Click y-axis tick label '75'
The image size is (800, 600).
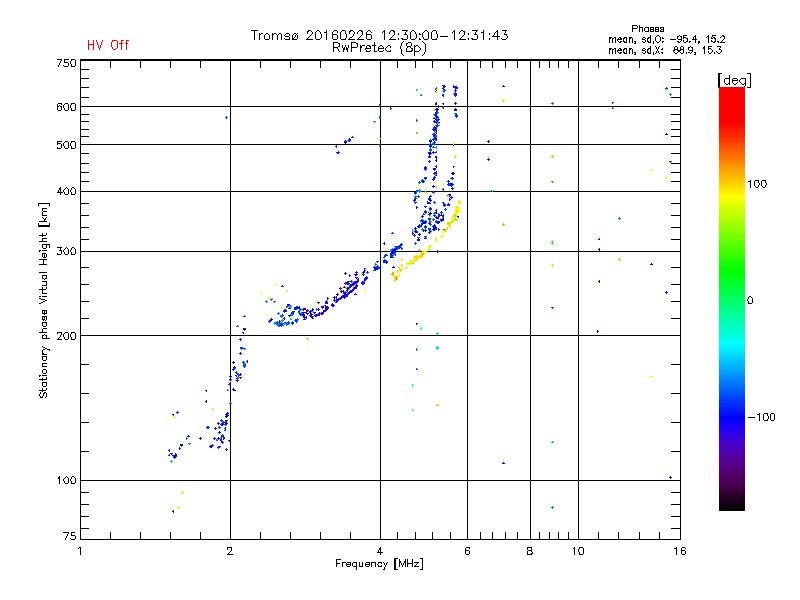pos(70,536)
